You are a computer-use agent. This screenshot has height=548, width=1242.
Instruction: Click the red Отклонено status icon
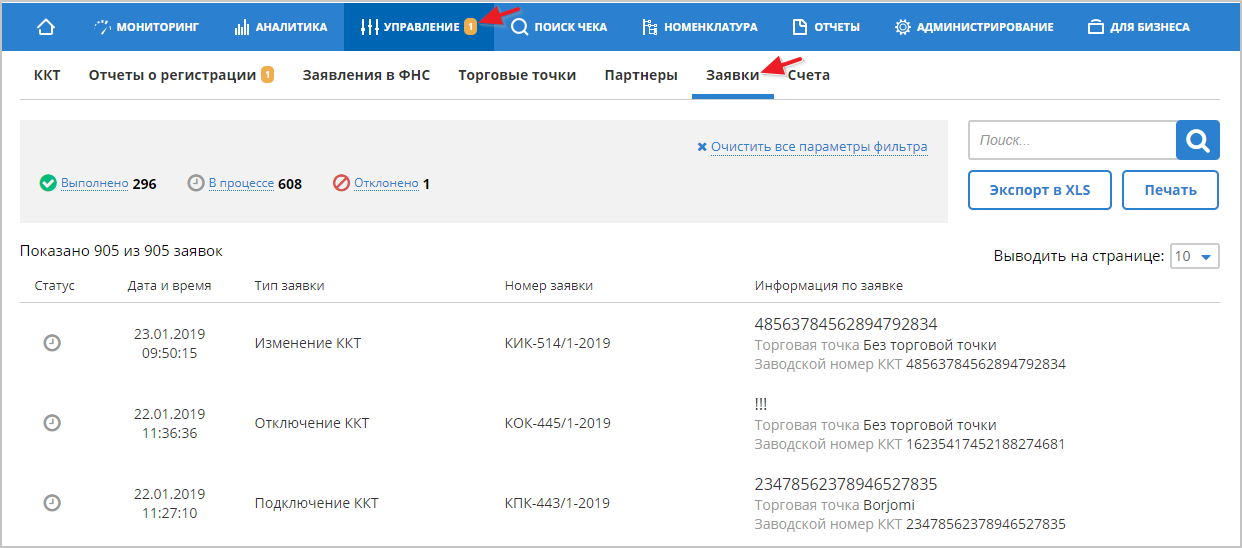point(341,183)
